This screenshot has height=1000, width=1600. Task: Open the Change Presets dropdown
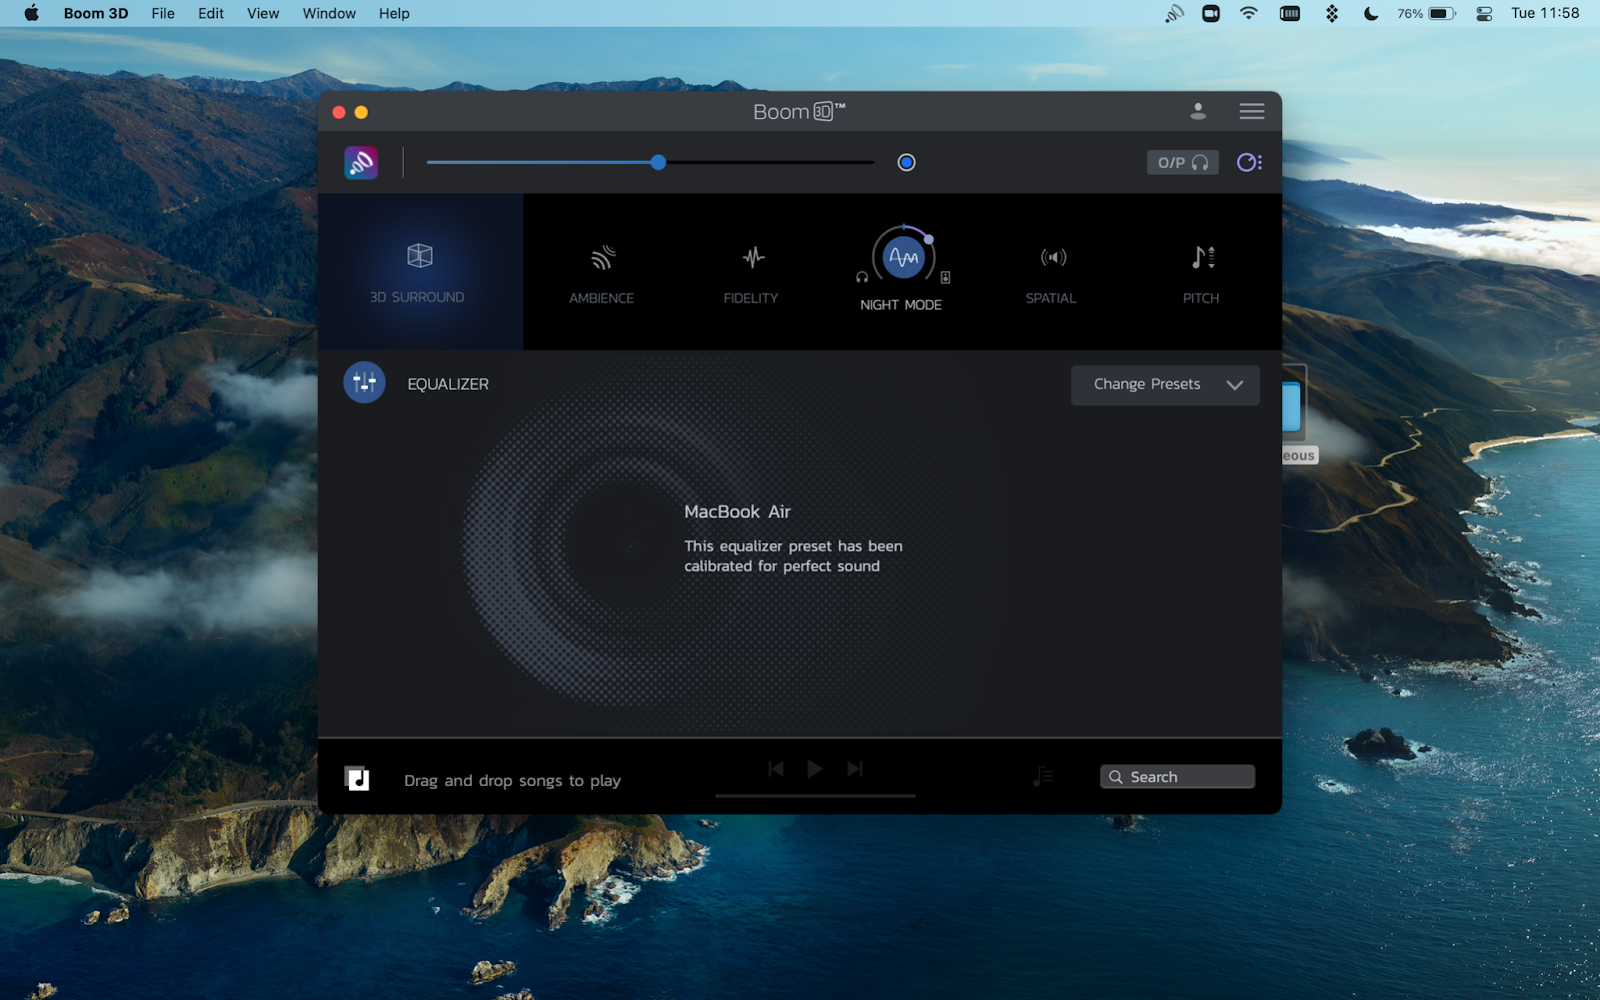click(x=1164, y=385)
